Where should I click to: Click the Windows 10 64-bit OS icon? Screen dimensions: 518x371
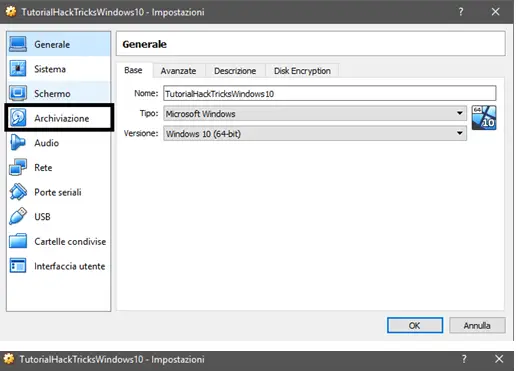pos(484,118)
